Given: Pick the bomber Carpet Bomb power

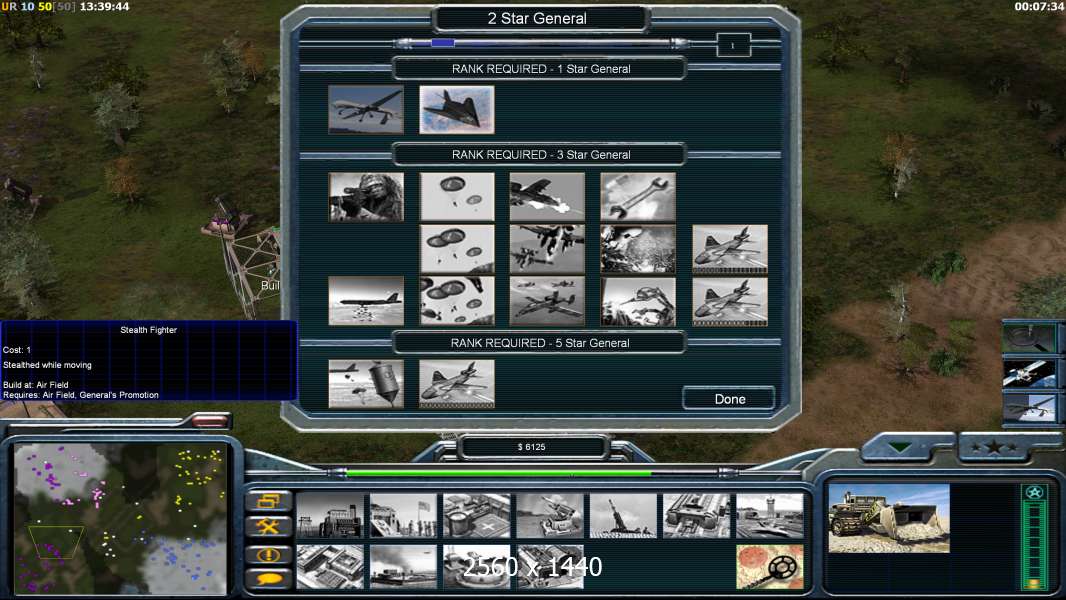Looking at the screenshot, I should (x=366, y=301).
